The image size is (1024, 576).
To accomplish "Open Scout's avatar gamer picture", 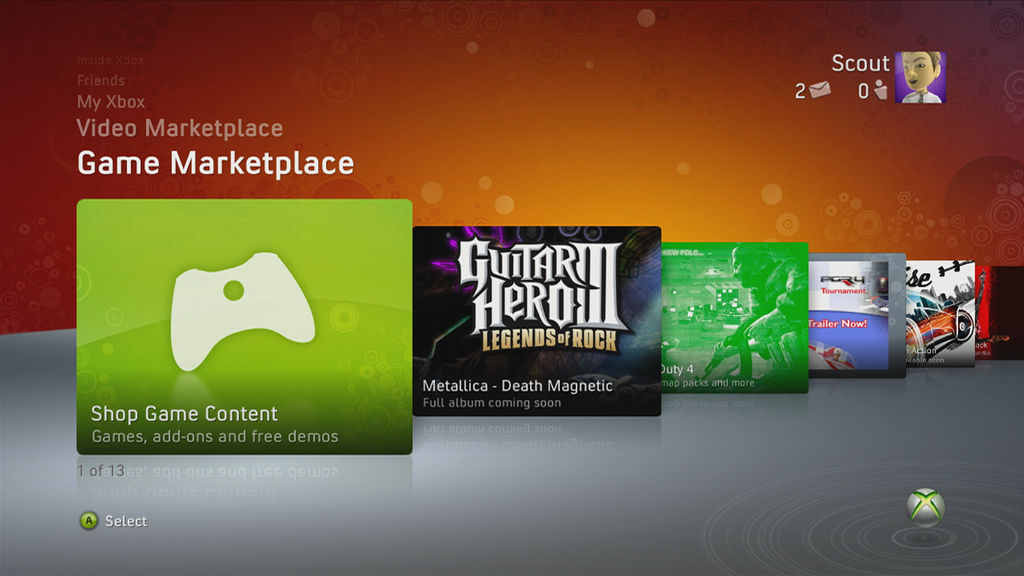I will [x=920, y=77].
